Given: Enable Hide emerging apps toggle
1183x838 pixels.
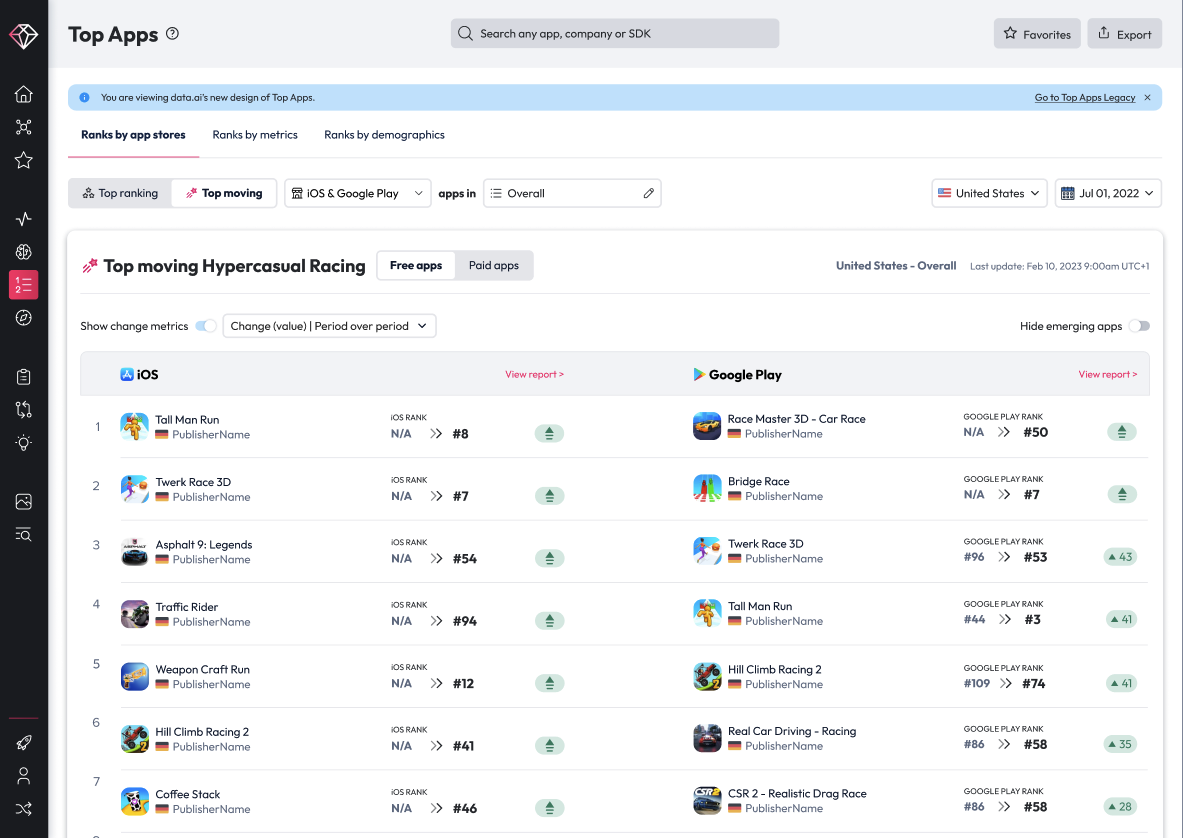Looking at the screenshot, I should [1139, 326].
